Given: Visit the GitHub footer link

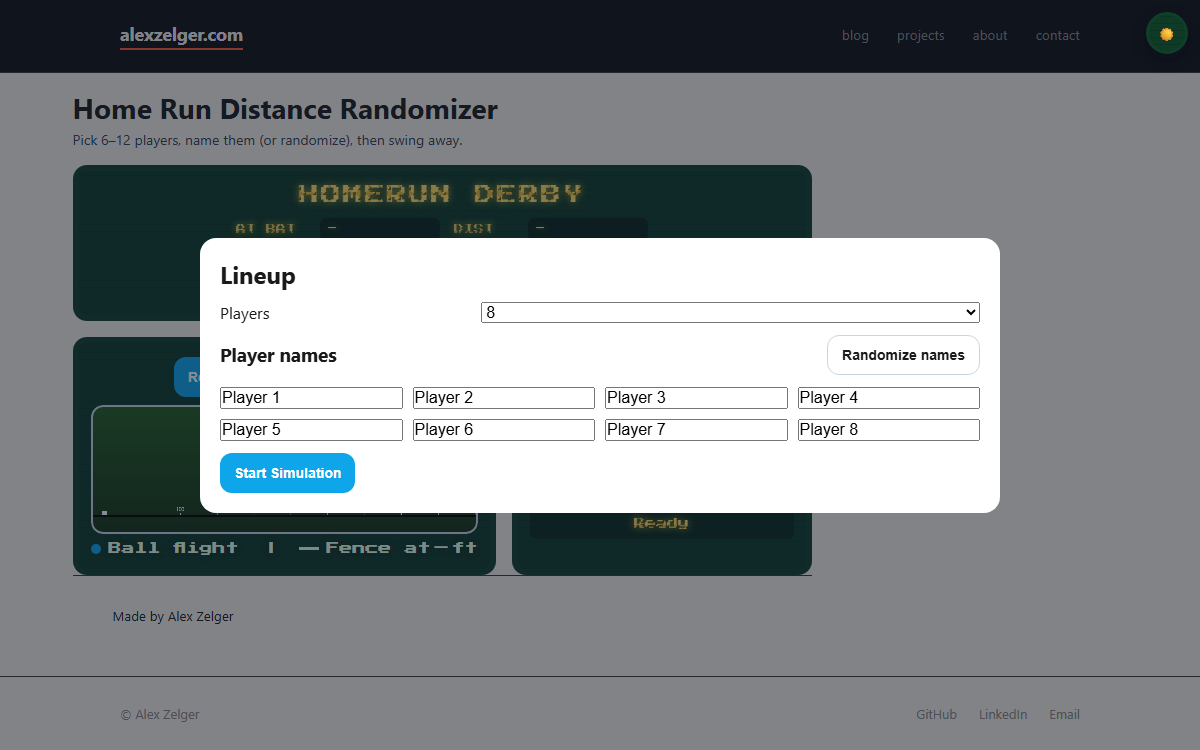Looking at the screenshot, I should point(936,714).
